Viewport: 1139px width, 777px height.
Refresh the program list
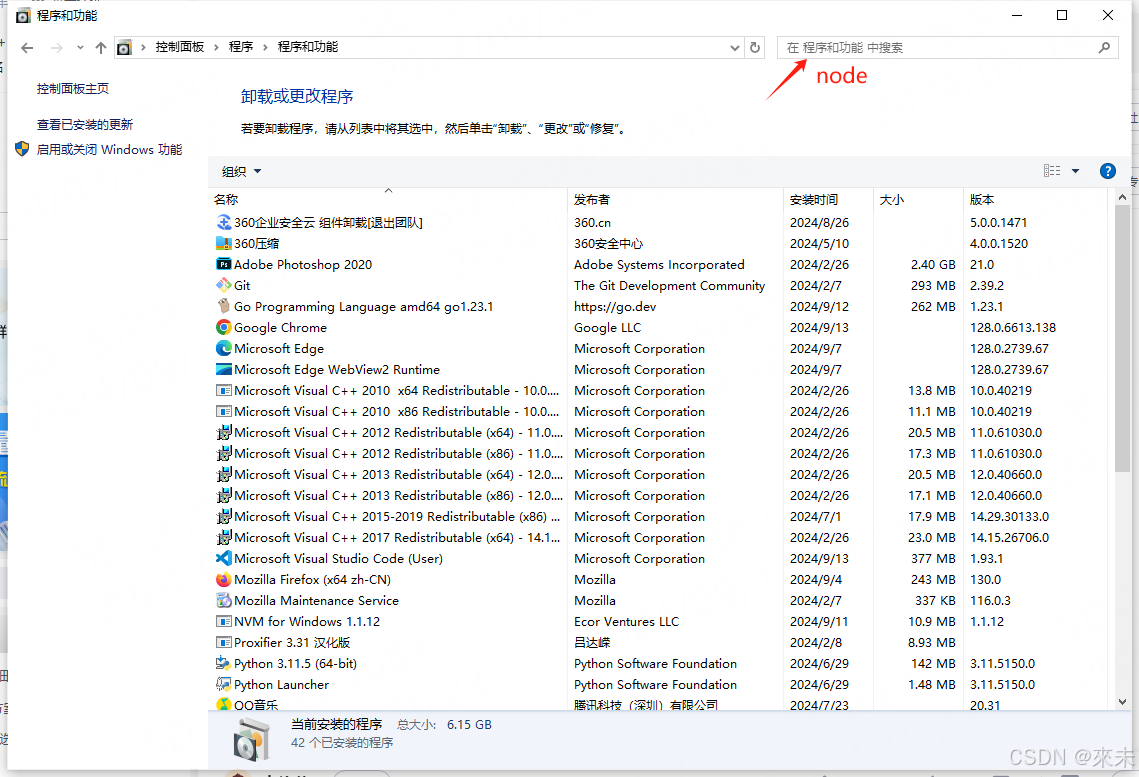[x=755, y=47]
